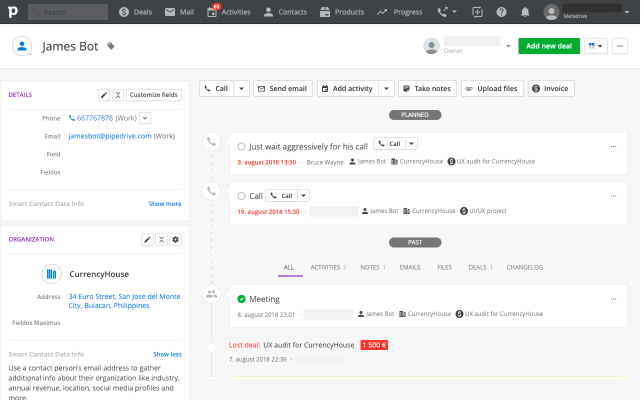Collapse the Organization section icon
This screenshot has width=641, height=401.
coord(161,240)
